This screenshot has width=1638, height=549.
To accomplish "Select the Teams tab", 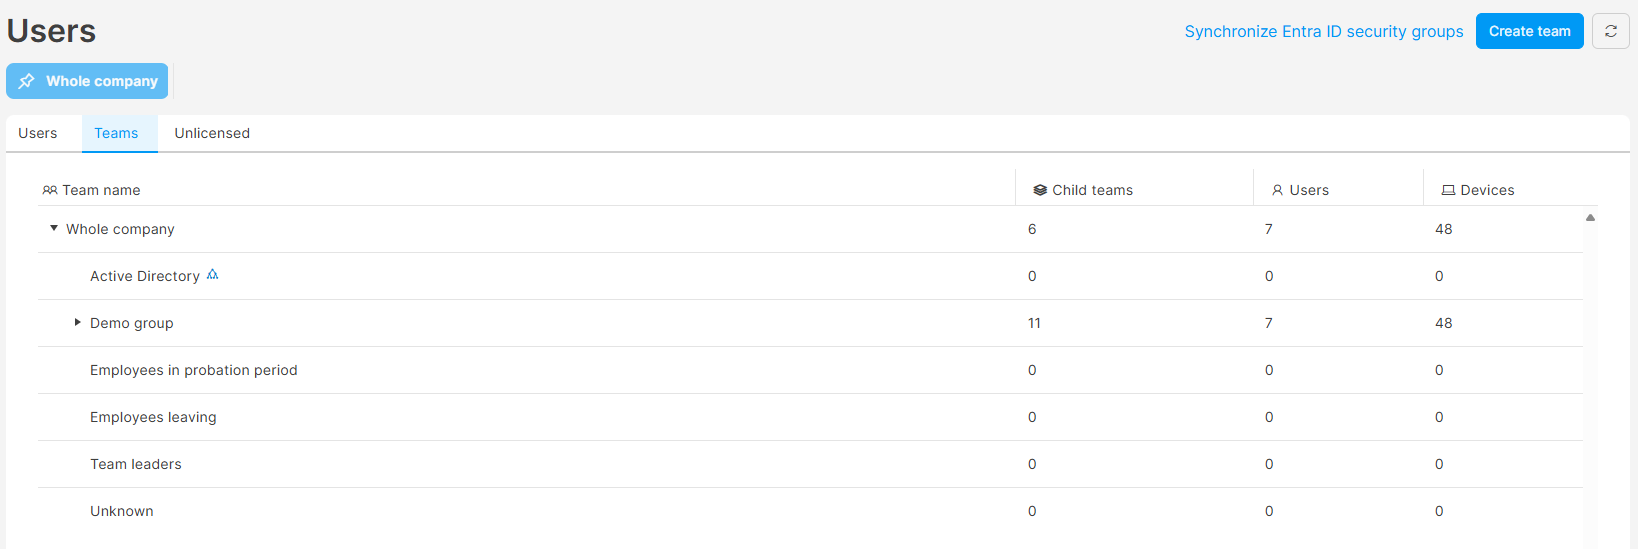I will [x=116, y=133].
